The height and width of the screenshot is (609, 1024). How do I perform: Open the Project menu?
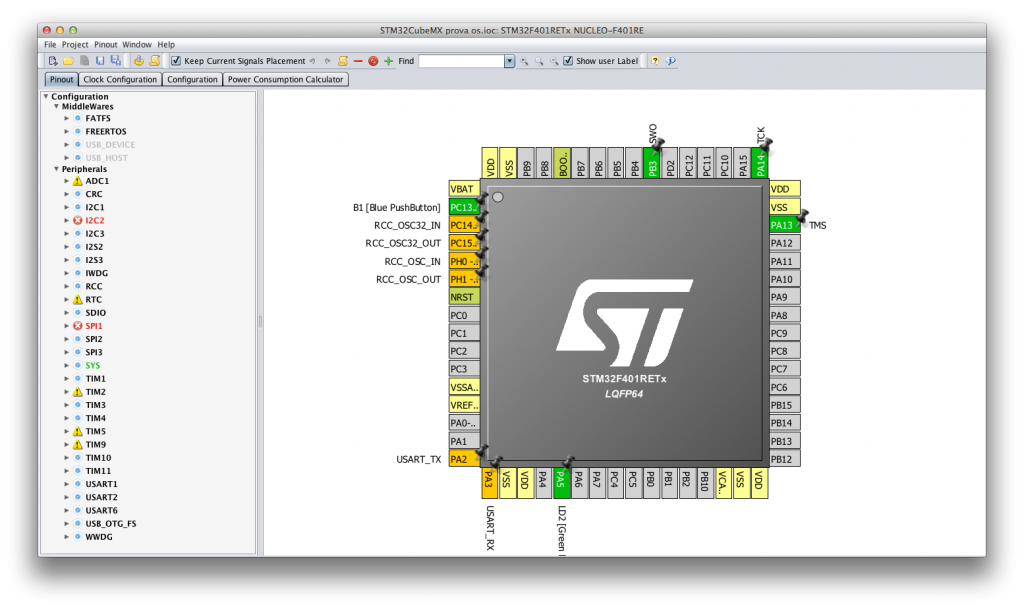point(75,44)
